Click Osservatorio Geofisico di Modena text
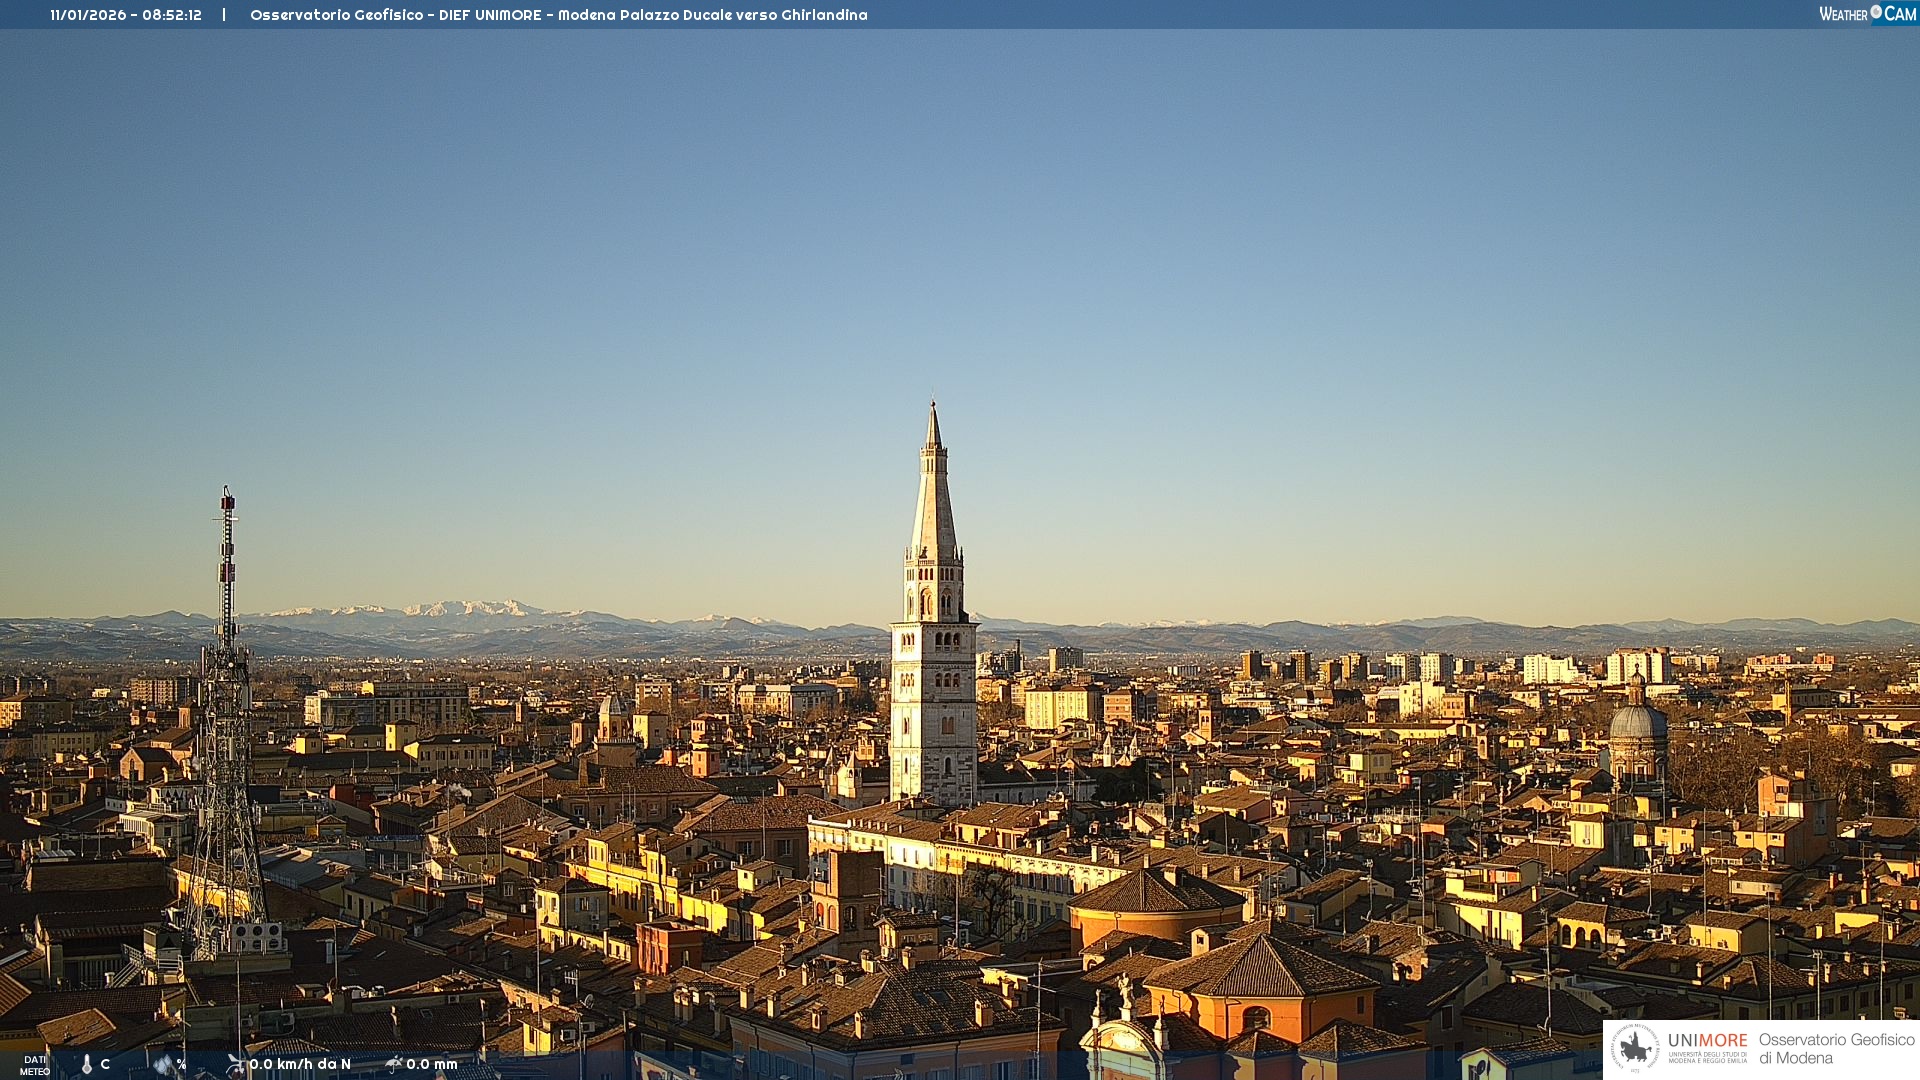The width and height of the screenshot is (1920, 1080). pyautogui.click(x=1836, y=1048)
